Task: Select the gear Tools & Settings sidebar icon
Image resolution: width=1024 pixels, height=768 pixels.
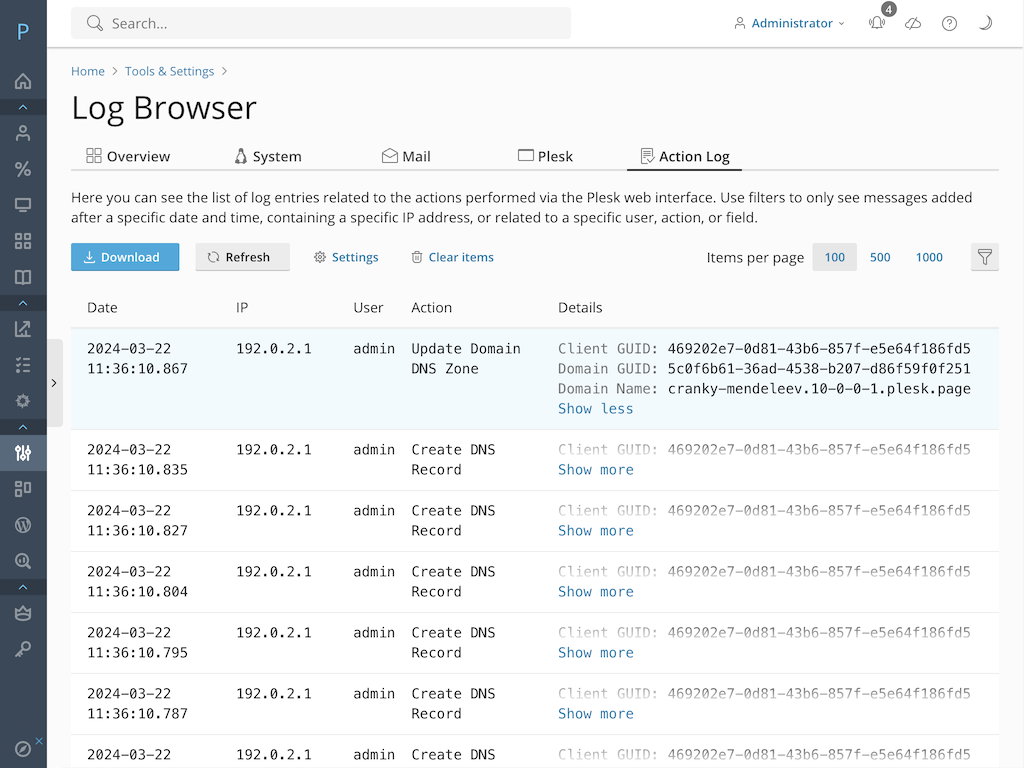Action: (23, 400)
